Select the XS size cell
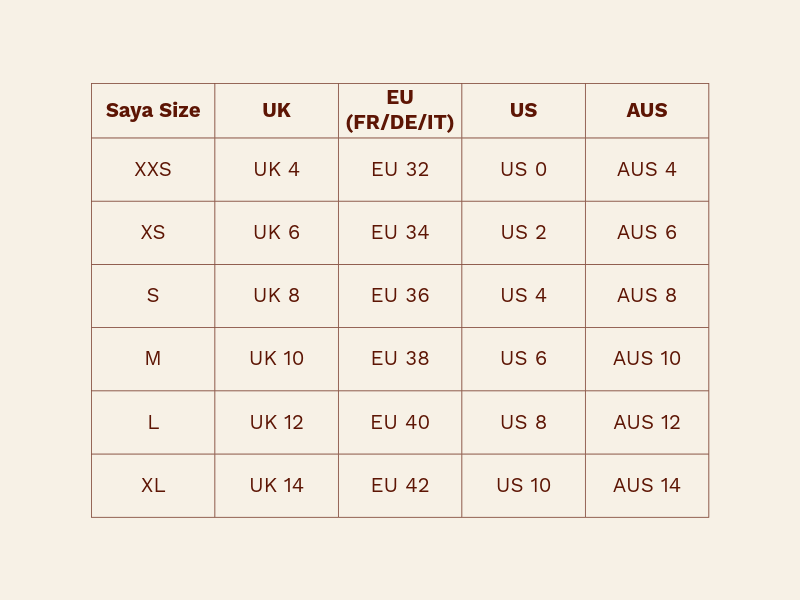The height and width of the screenshot is (600, 800). pos(153,232)
